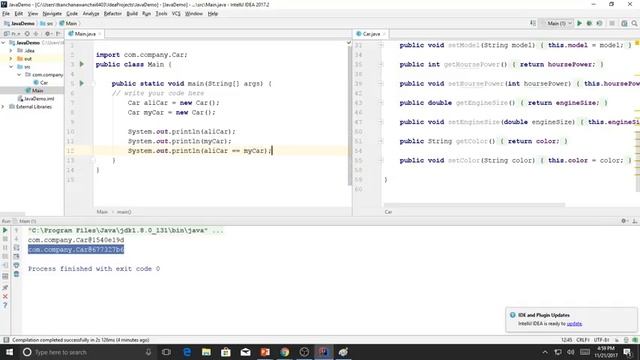Open Project view selector dropdown
Image resolution: width=640 pixels, height=360 pixels.
(12, 34)
